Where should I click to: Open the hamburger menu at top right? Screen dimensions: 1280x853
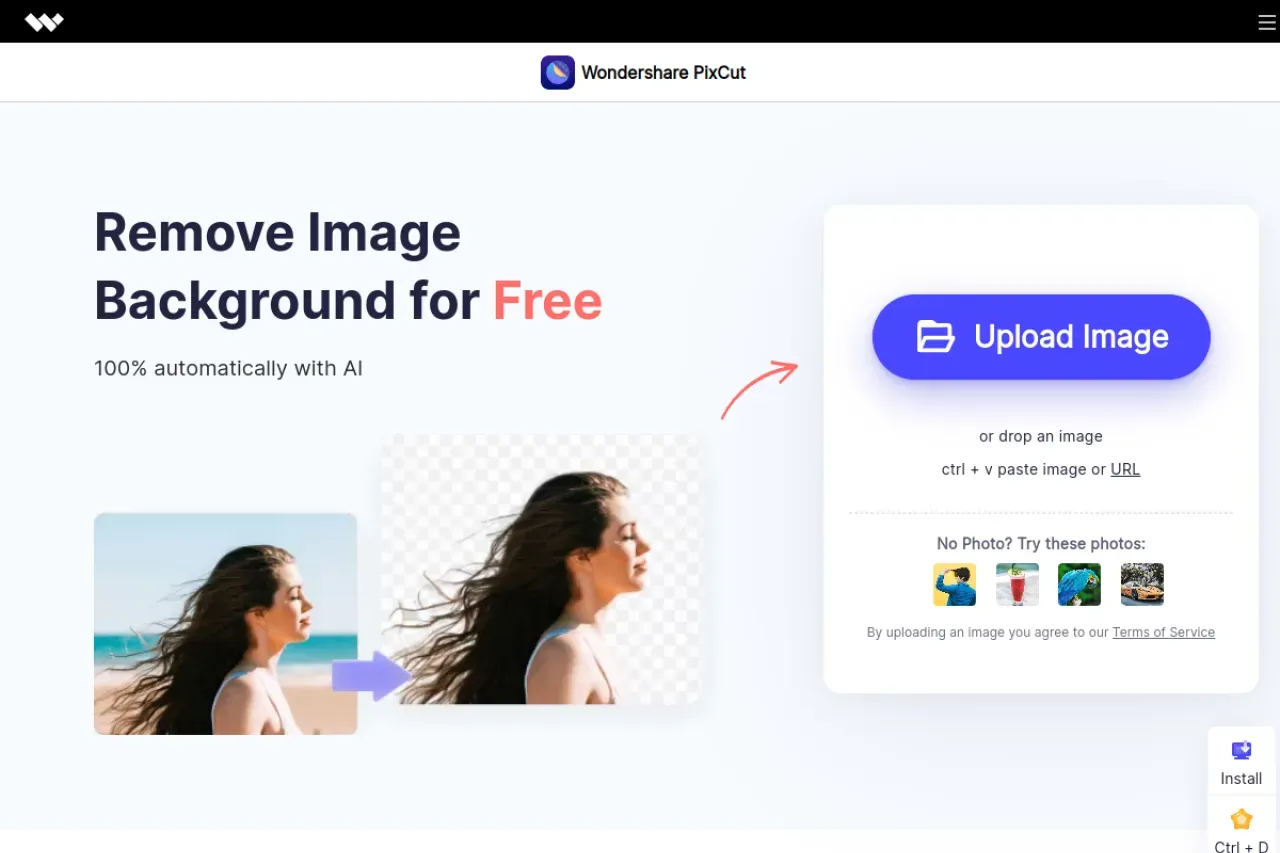[x=1267, y=23]
